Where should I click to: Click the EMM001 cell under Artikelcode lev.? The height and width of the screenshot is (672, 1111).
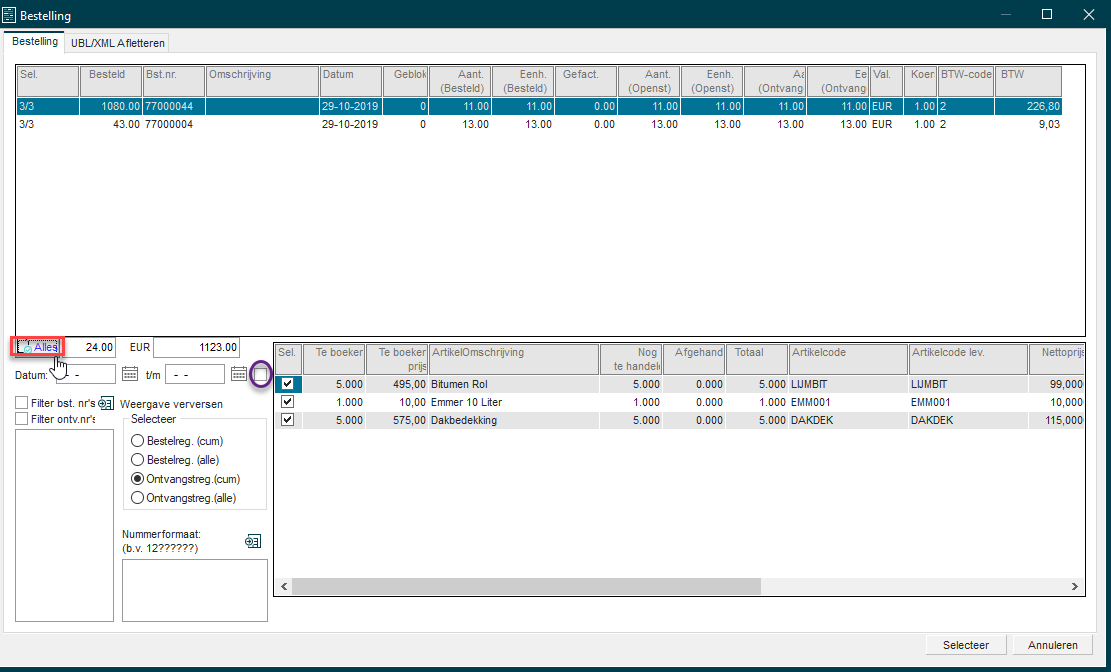tap(968, 402)
